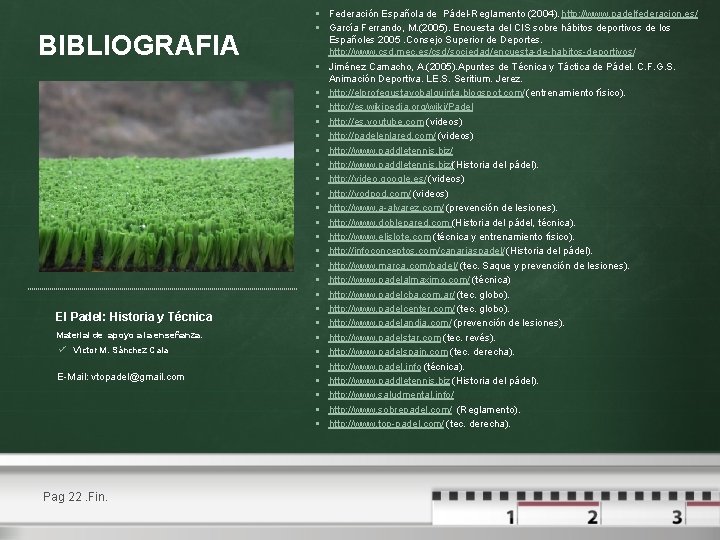Click '(tec. revés)' note beside padelstar link

[x=469, y=338]
